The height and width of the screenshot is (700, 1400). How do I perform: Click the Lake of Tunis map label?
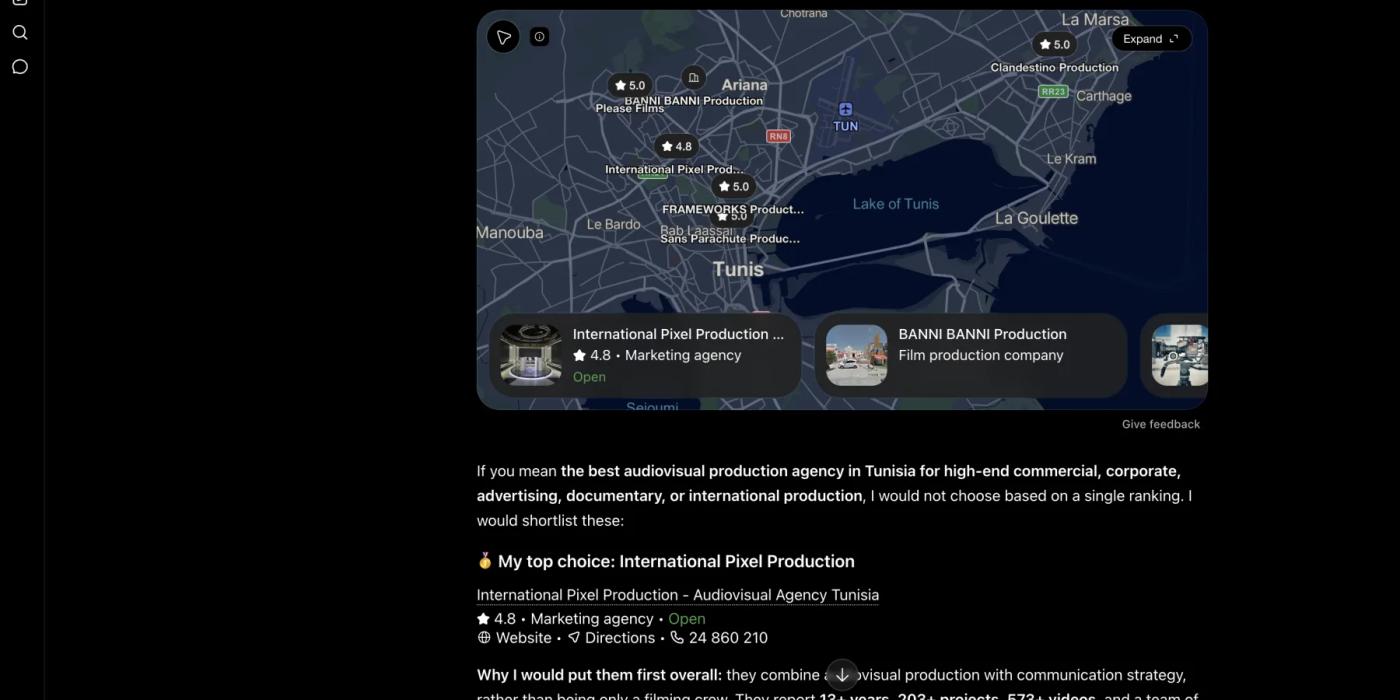coord(896,204)
